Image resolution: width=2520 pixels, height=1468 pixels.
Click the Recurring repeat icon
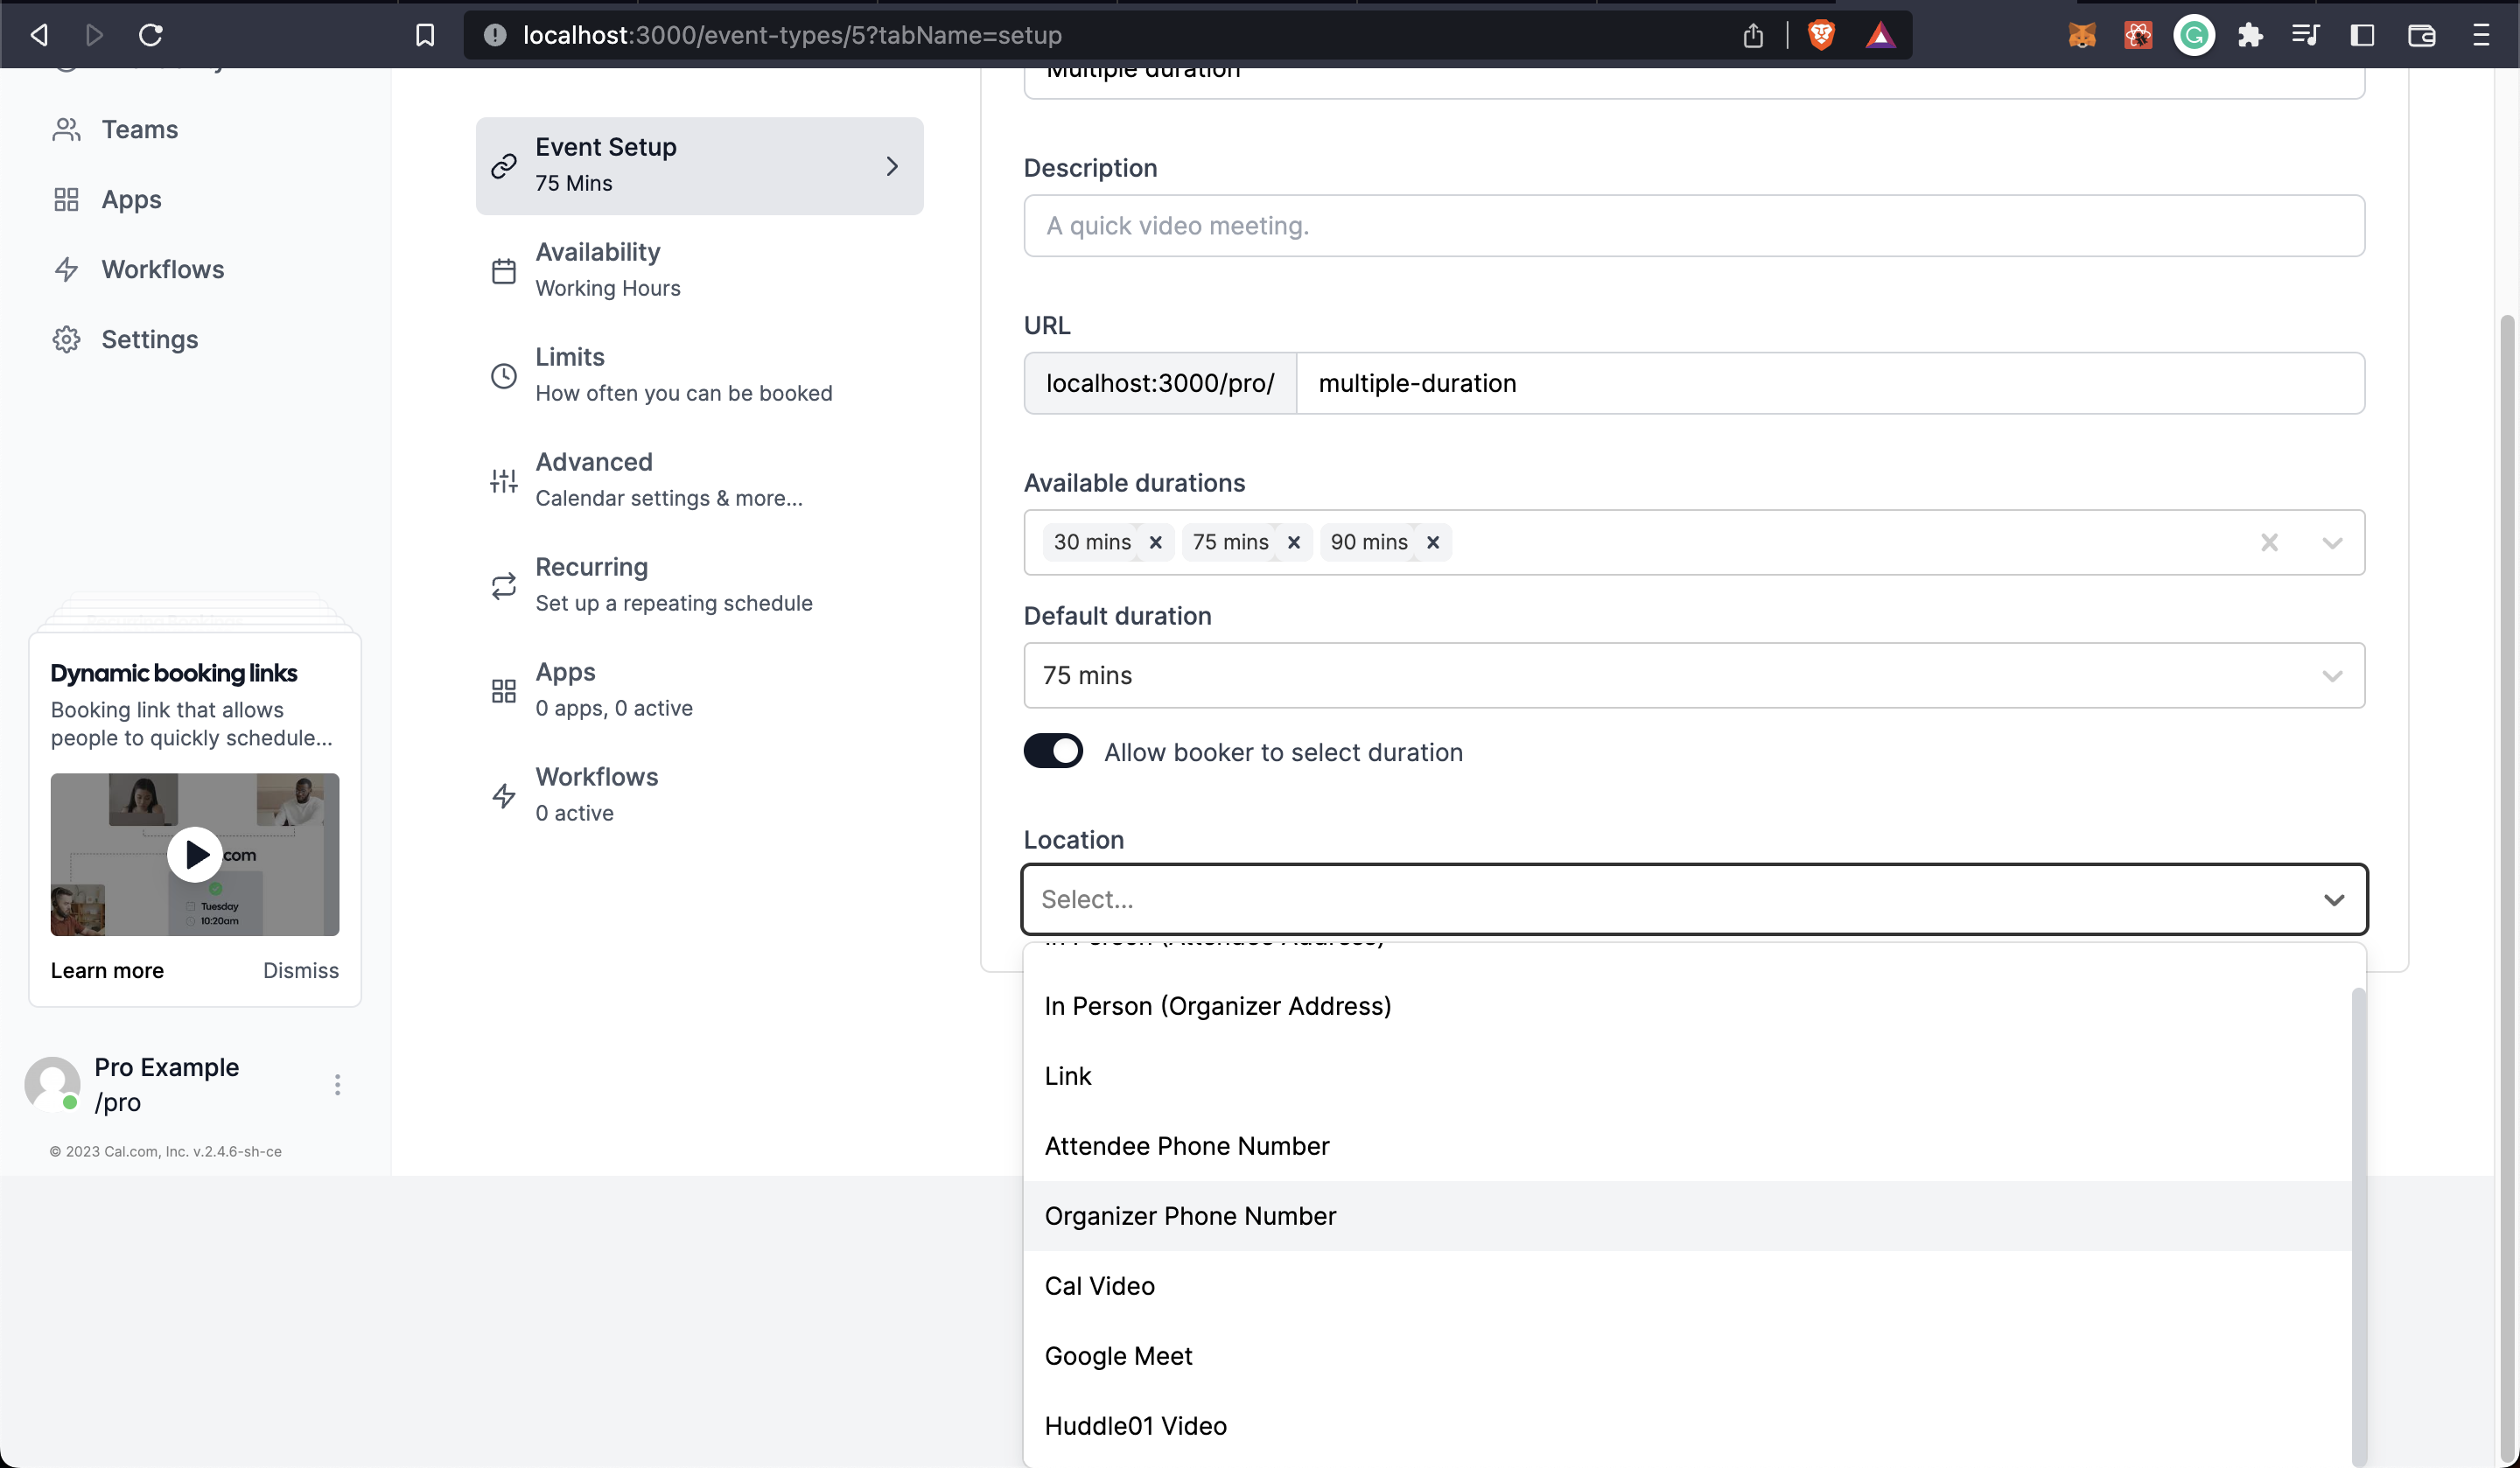503,585
